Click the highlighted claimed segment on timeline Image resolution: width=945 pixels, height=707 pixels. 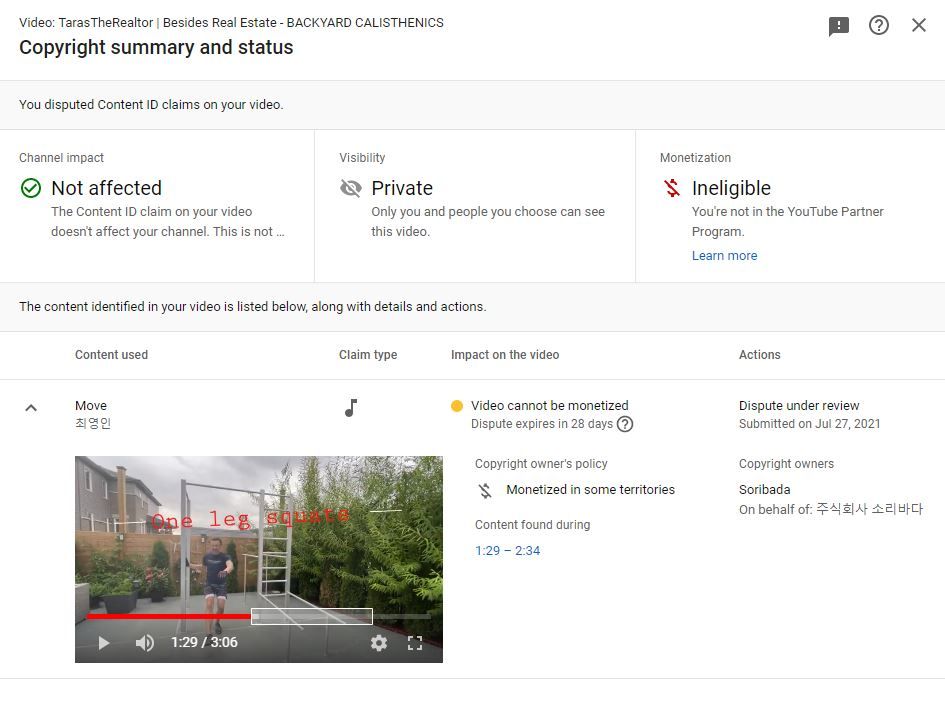click(312, 616)
